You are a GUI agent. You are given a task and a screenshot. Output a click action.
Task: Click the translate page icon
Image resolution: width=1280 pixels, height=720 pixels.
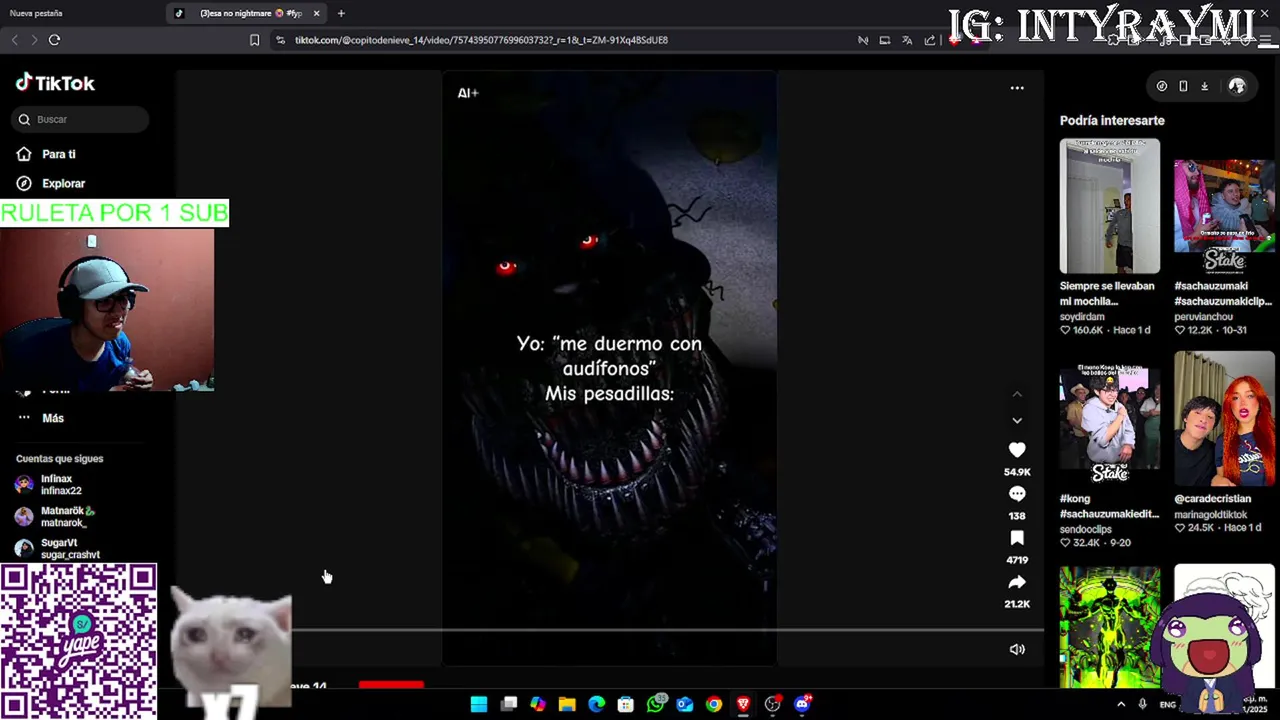click(907, 40)
